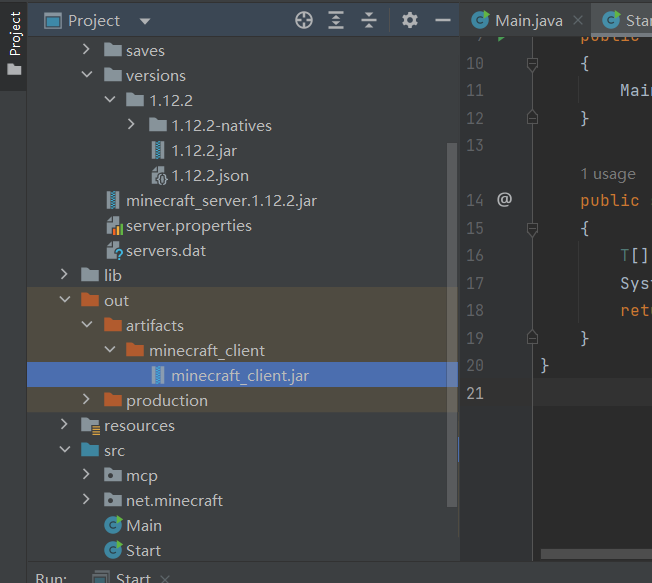Viewport: 652px width, 583px height.
Task: Click the '1 usage' inlay hint
Action: [x=608, y=174]
